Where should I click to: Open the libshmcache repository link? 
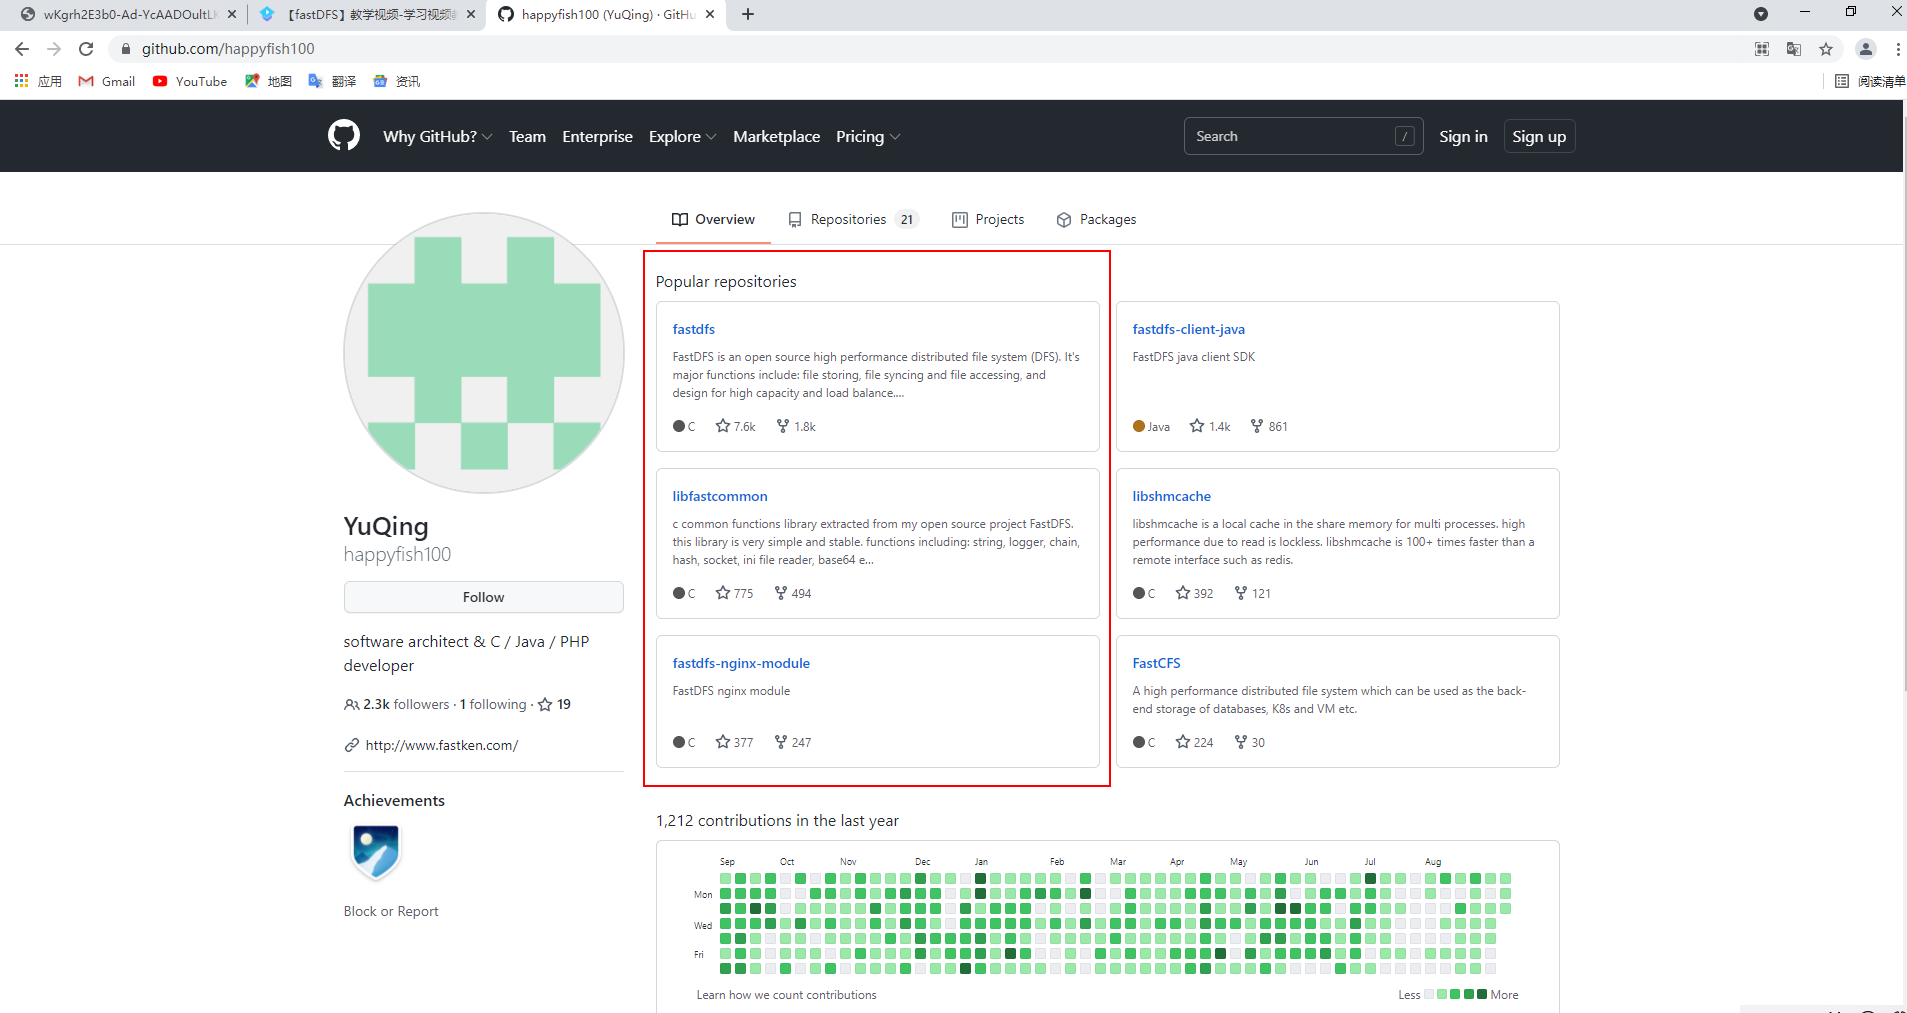pos(1171,496)
